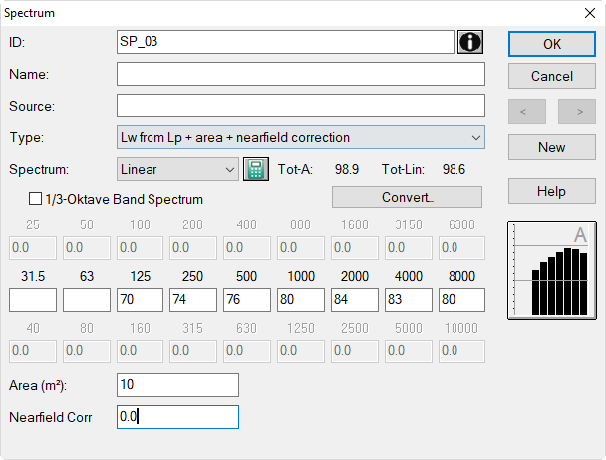Screen dimensions: 606x460
Task: Select the 31.5 Hz octave band field
Action: (33, 300)
